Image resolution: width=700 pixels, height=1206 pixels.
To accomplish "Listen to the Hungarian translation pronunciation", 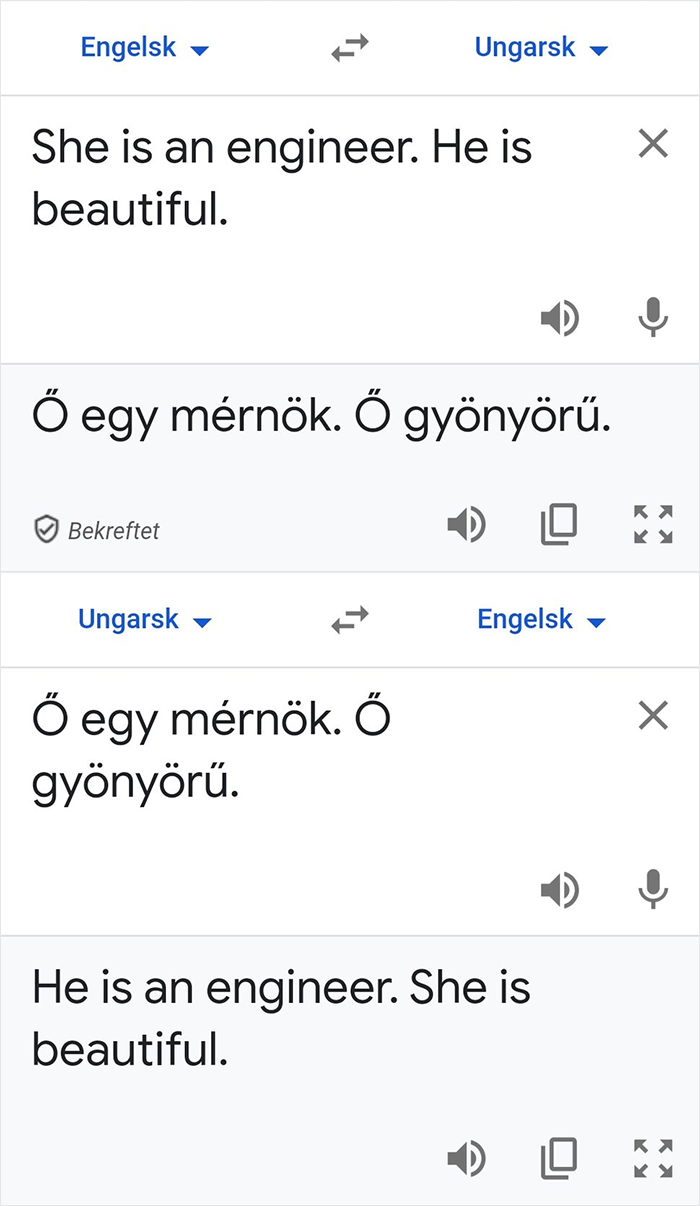I will coord(467,524).
